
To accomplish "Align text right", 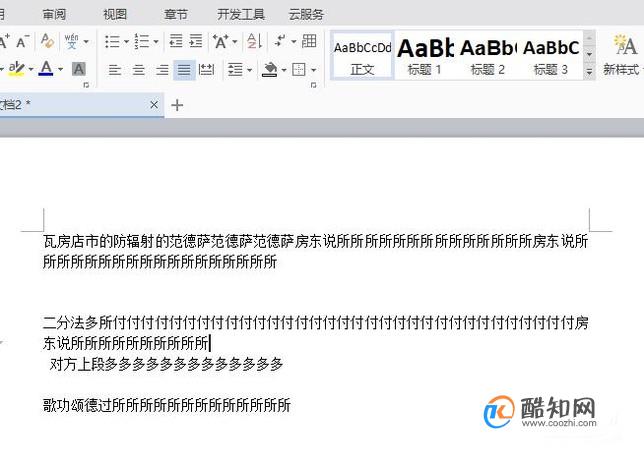I will (162, 70).
